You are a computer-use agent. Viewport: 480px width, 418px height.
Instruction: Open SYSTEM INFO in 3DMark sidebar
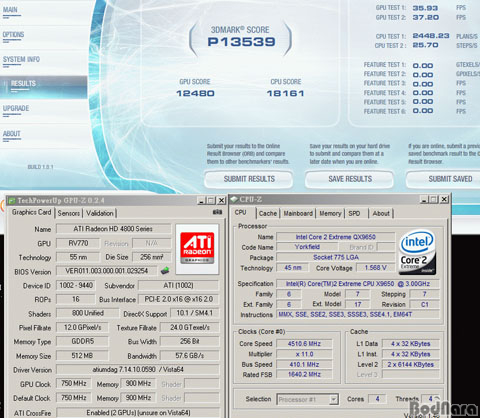21,60
